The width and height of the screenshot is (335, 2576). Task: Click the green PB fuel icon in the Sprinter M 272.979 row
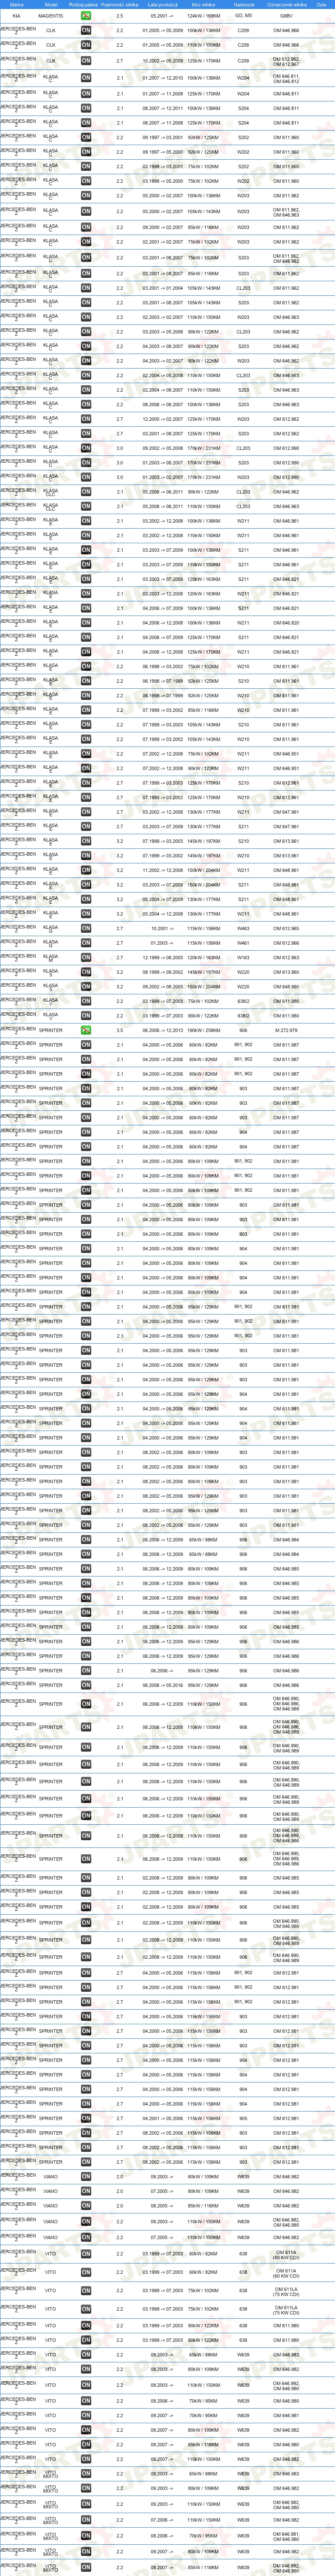[x=86, y=1030]
